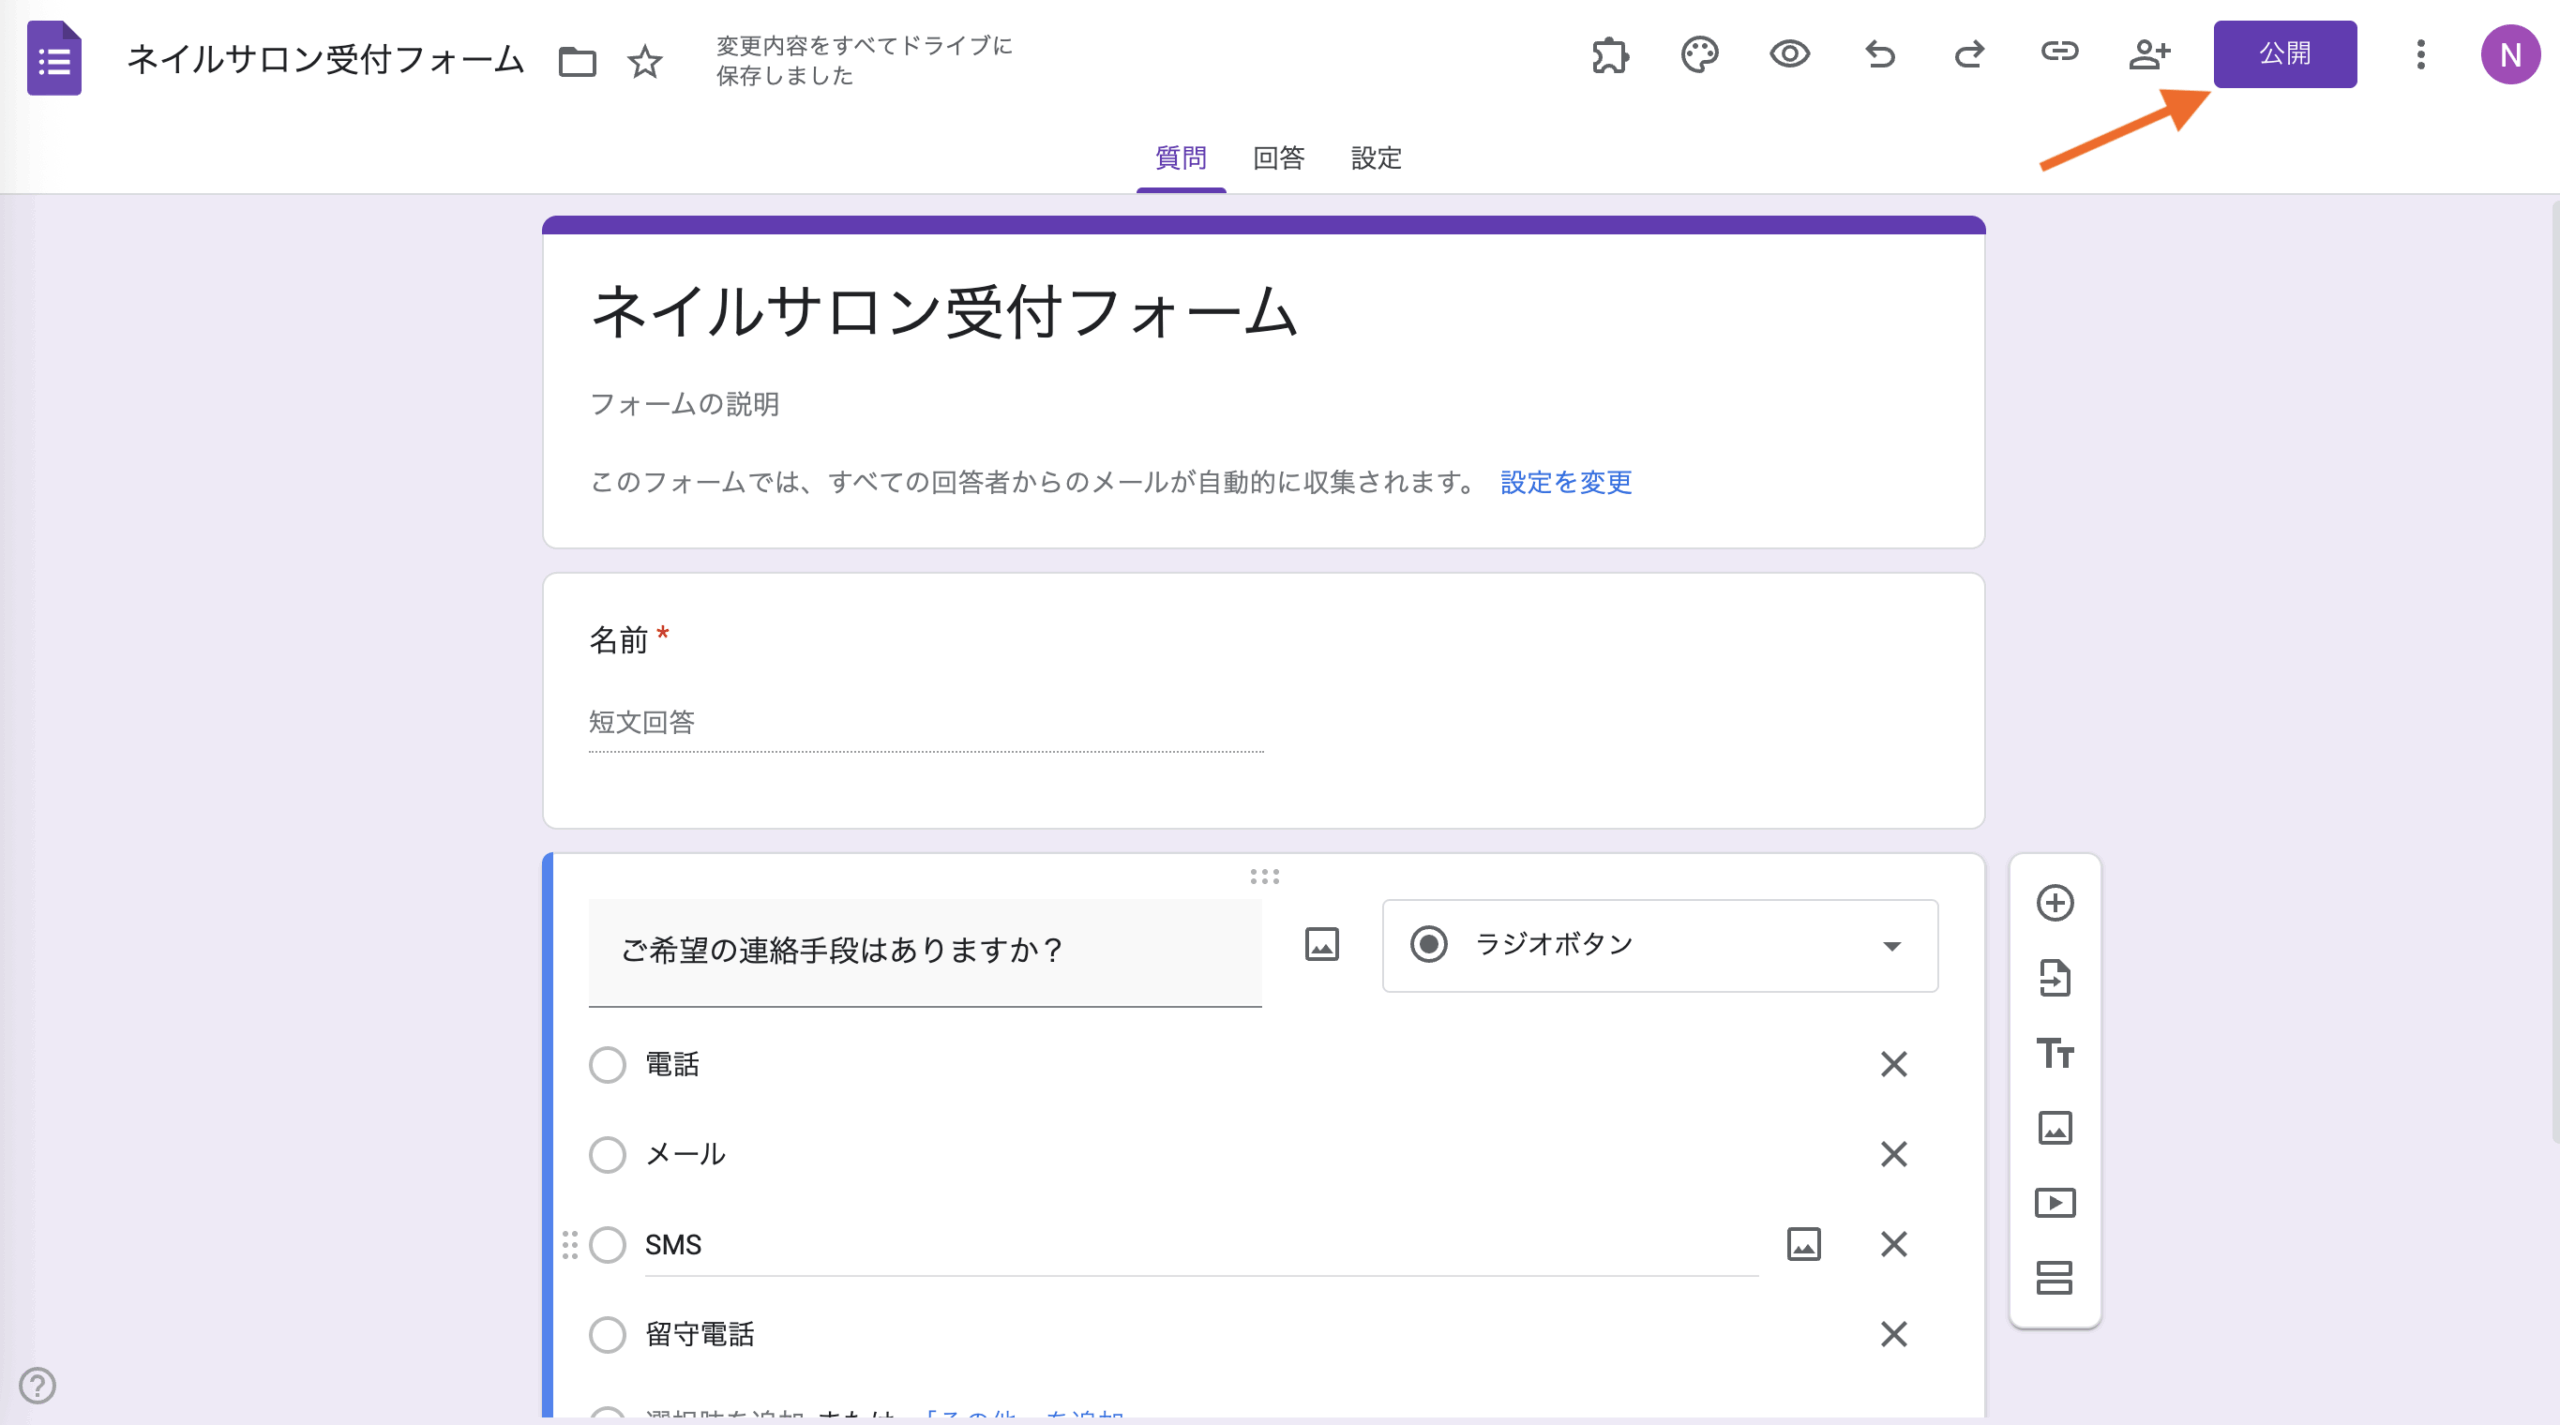Open the theme customization palette icon

click(x=1699, y=54)
